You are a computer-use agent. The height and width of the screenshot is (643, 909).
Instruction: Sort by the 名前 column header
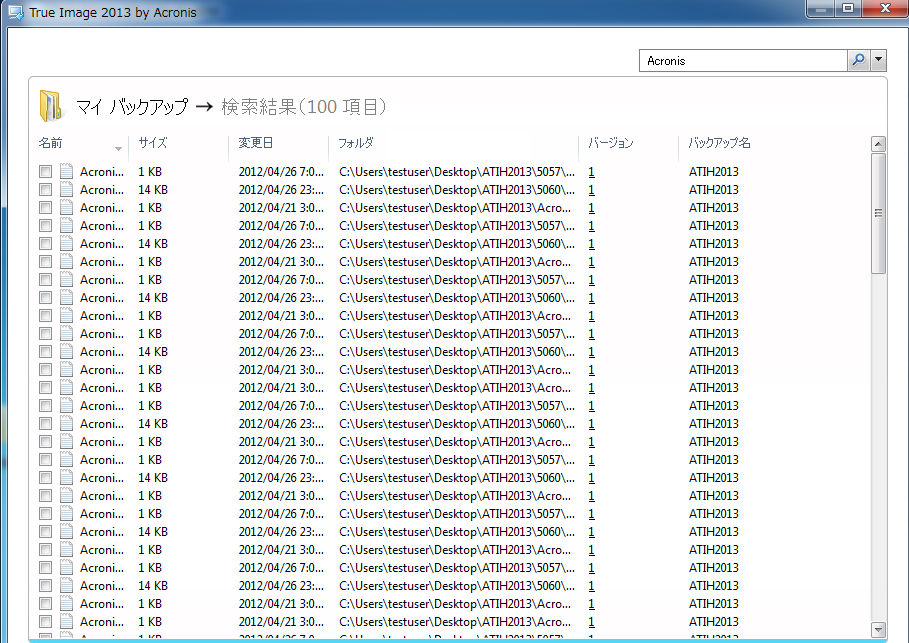pyautogui.click(x=50, y=143)
